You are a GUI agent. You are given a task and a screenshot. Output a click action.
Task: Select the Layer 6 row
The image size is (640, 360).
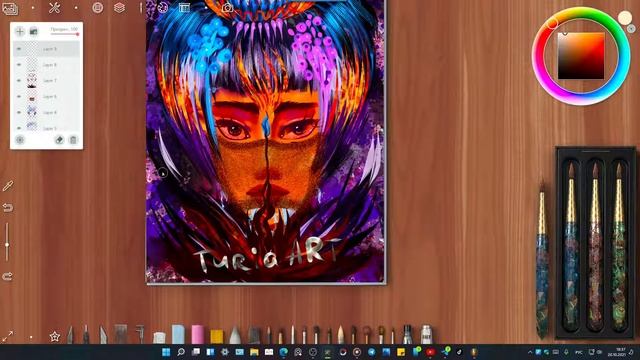pos(47,97)
